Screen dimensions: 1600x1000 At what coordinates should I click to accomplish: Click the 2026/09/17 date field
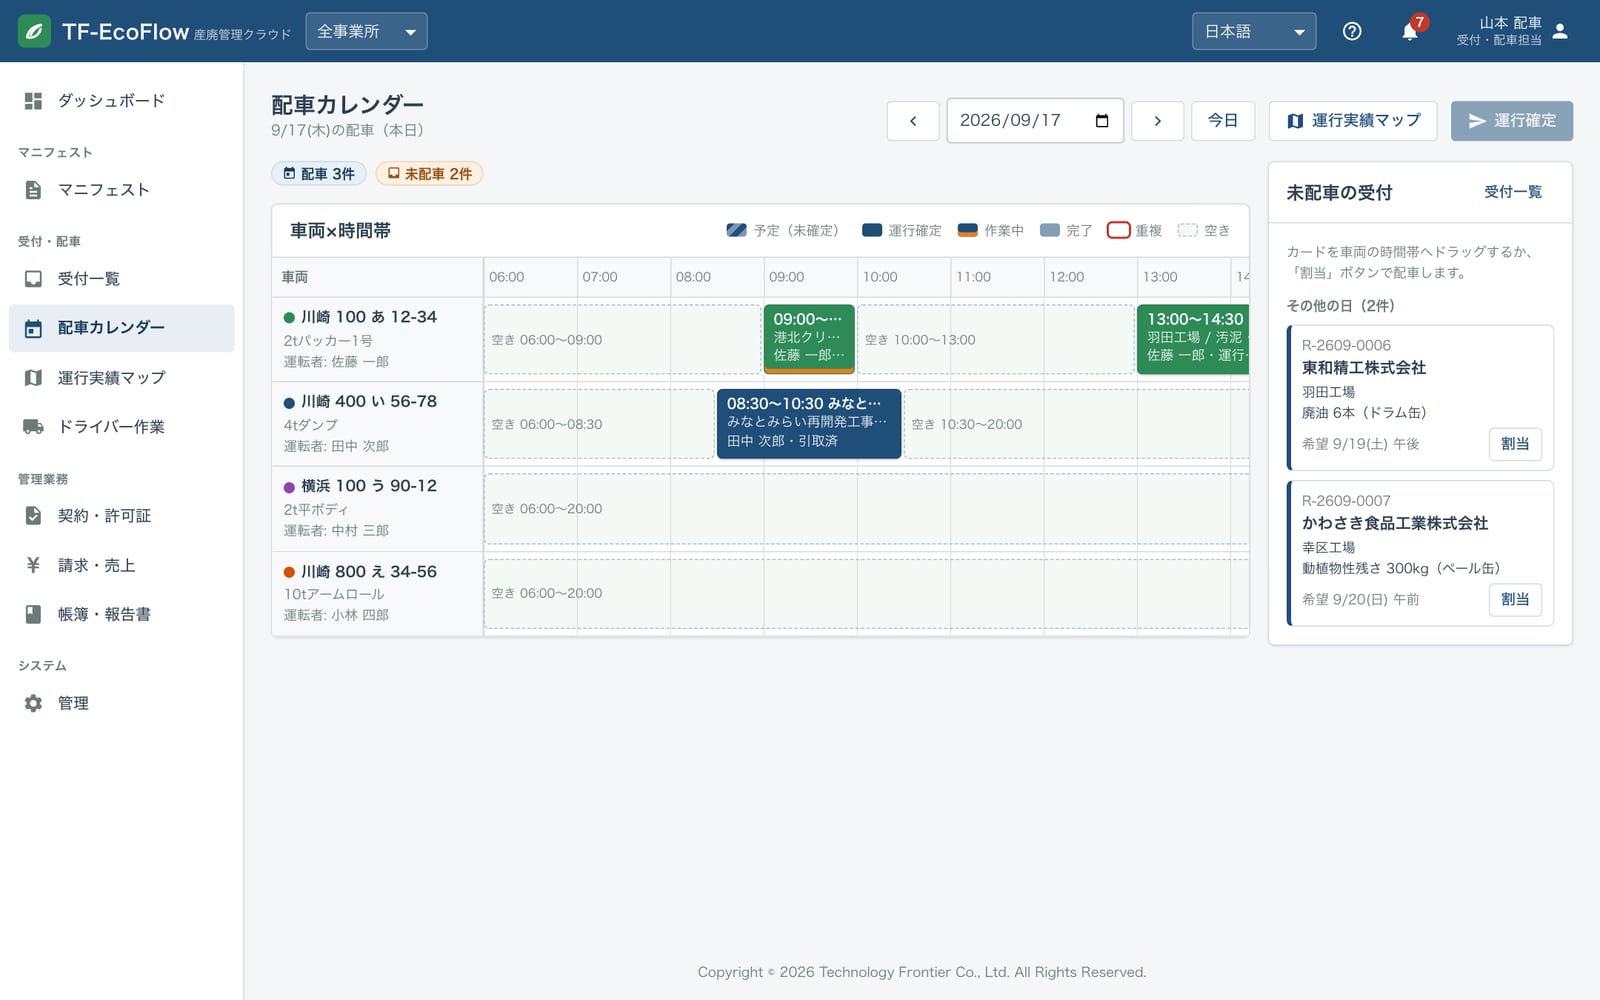click(x=1035, y=121)
